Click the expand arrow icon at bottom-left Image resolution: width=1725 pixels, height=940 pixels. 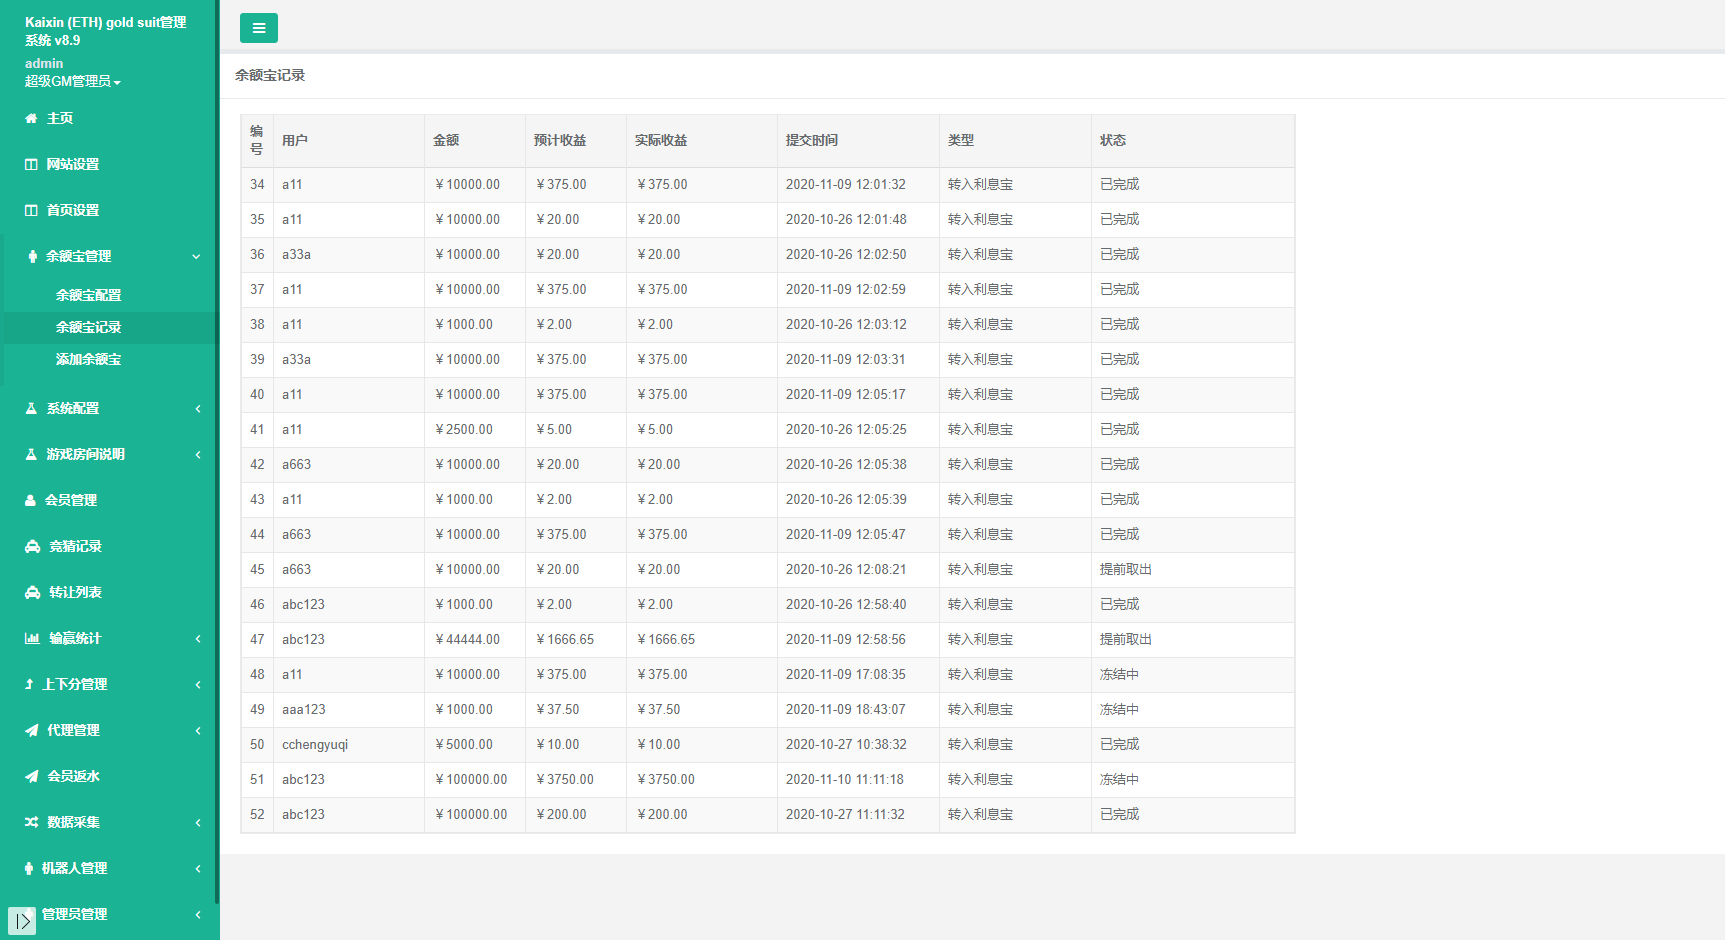click(x=22, y=921)
